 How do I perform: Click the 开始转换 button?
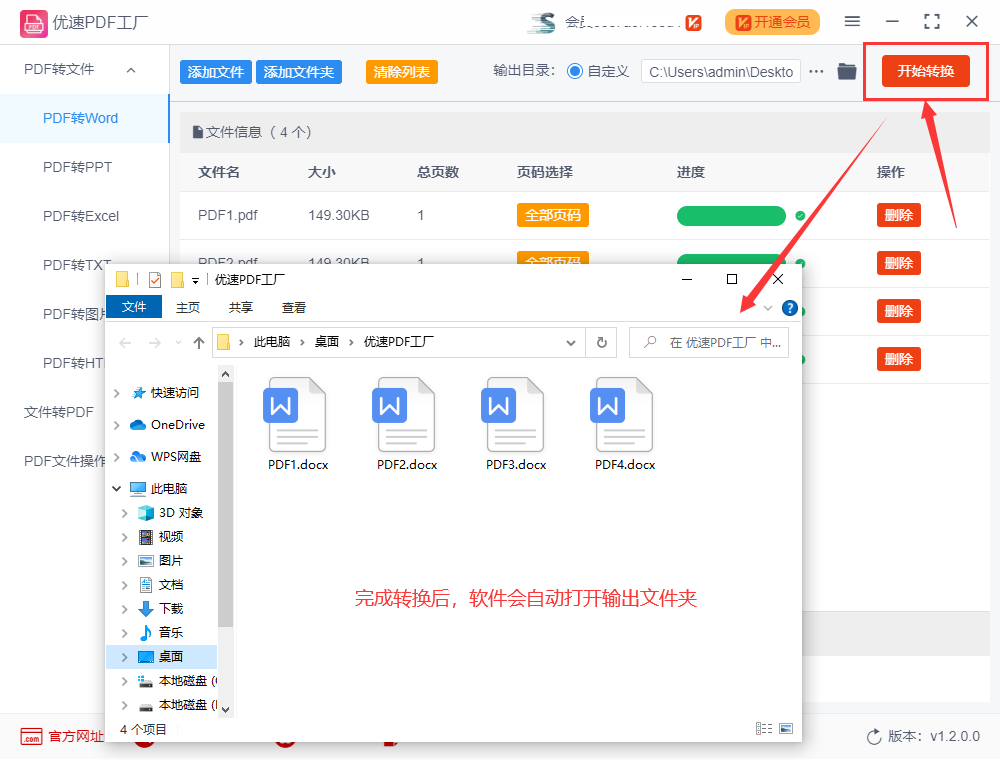[925, 71]
